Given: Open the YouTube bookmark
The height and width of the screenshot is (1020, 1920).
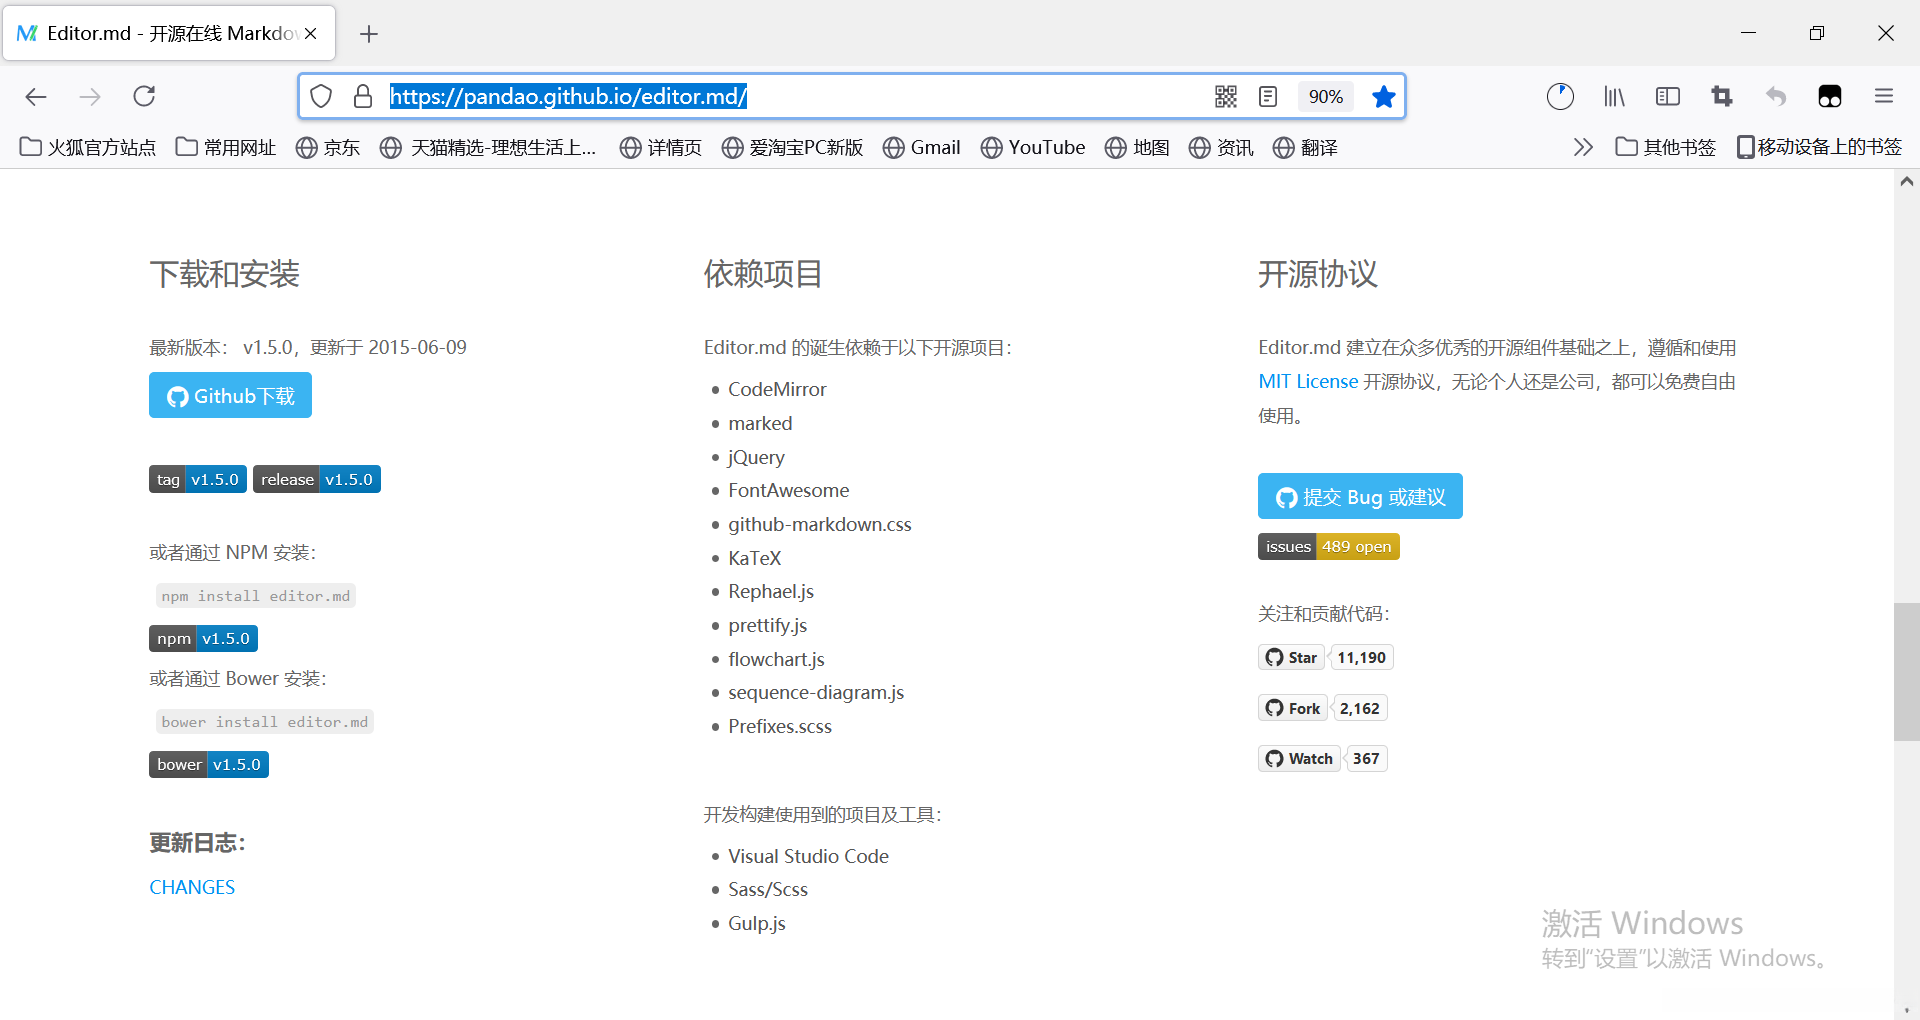Looking at the screenshot, I should [1033, 147].
